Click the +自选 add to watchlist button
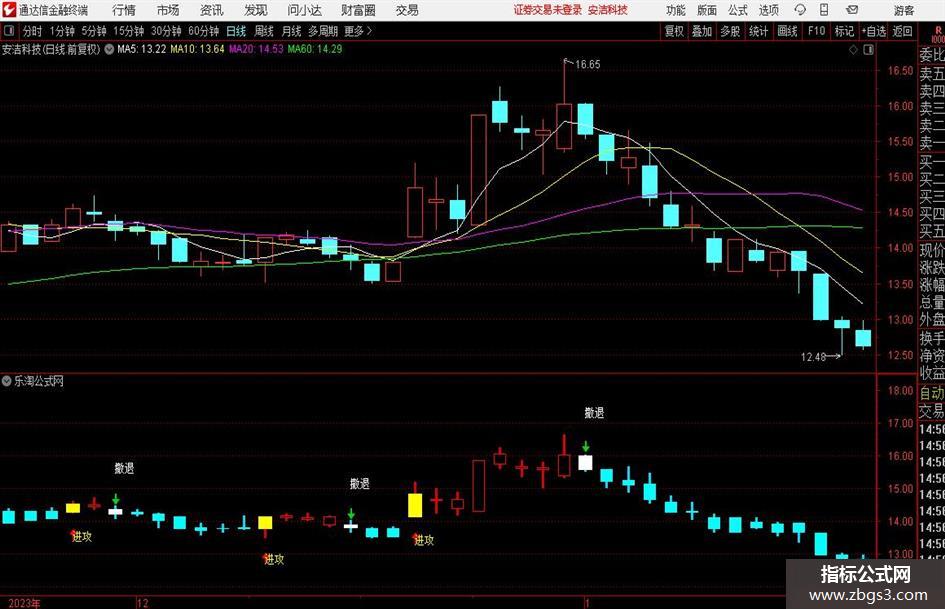The image size is (945, 609). click(874, 31)
